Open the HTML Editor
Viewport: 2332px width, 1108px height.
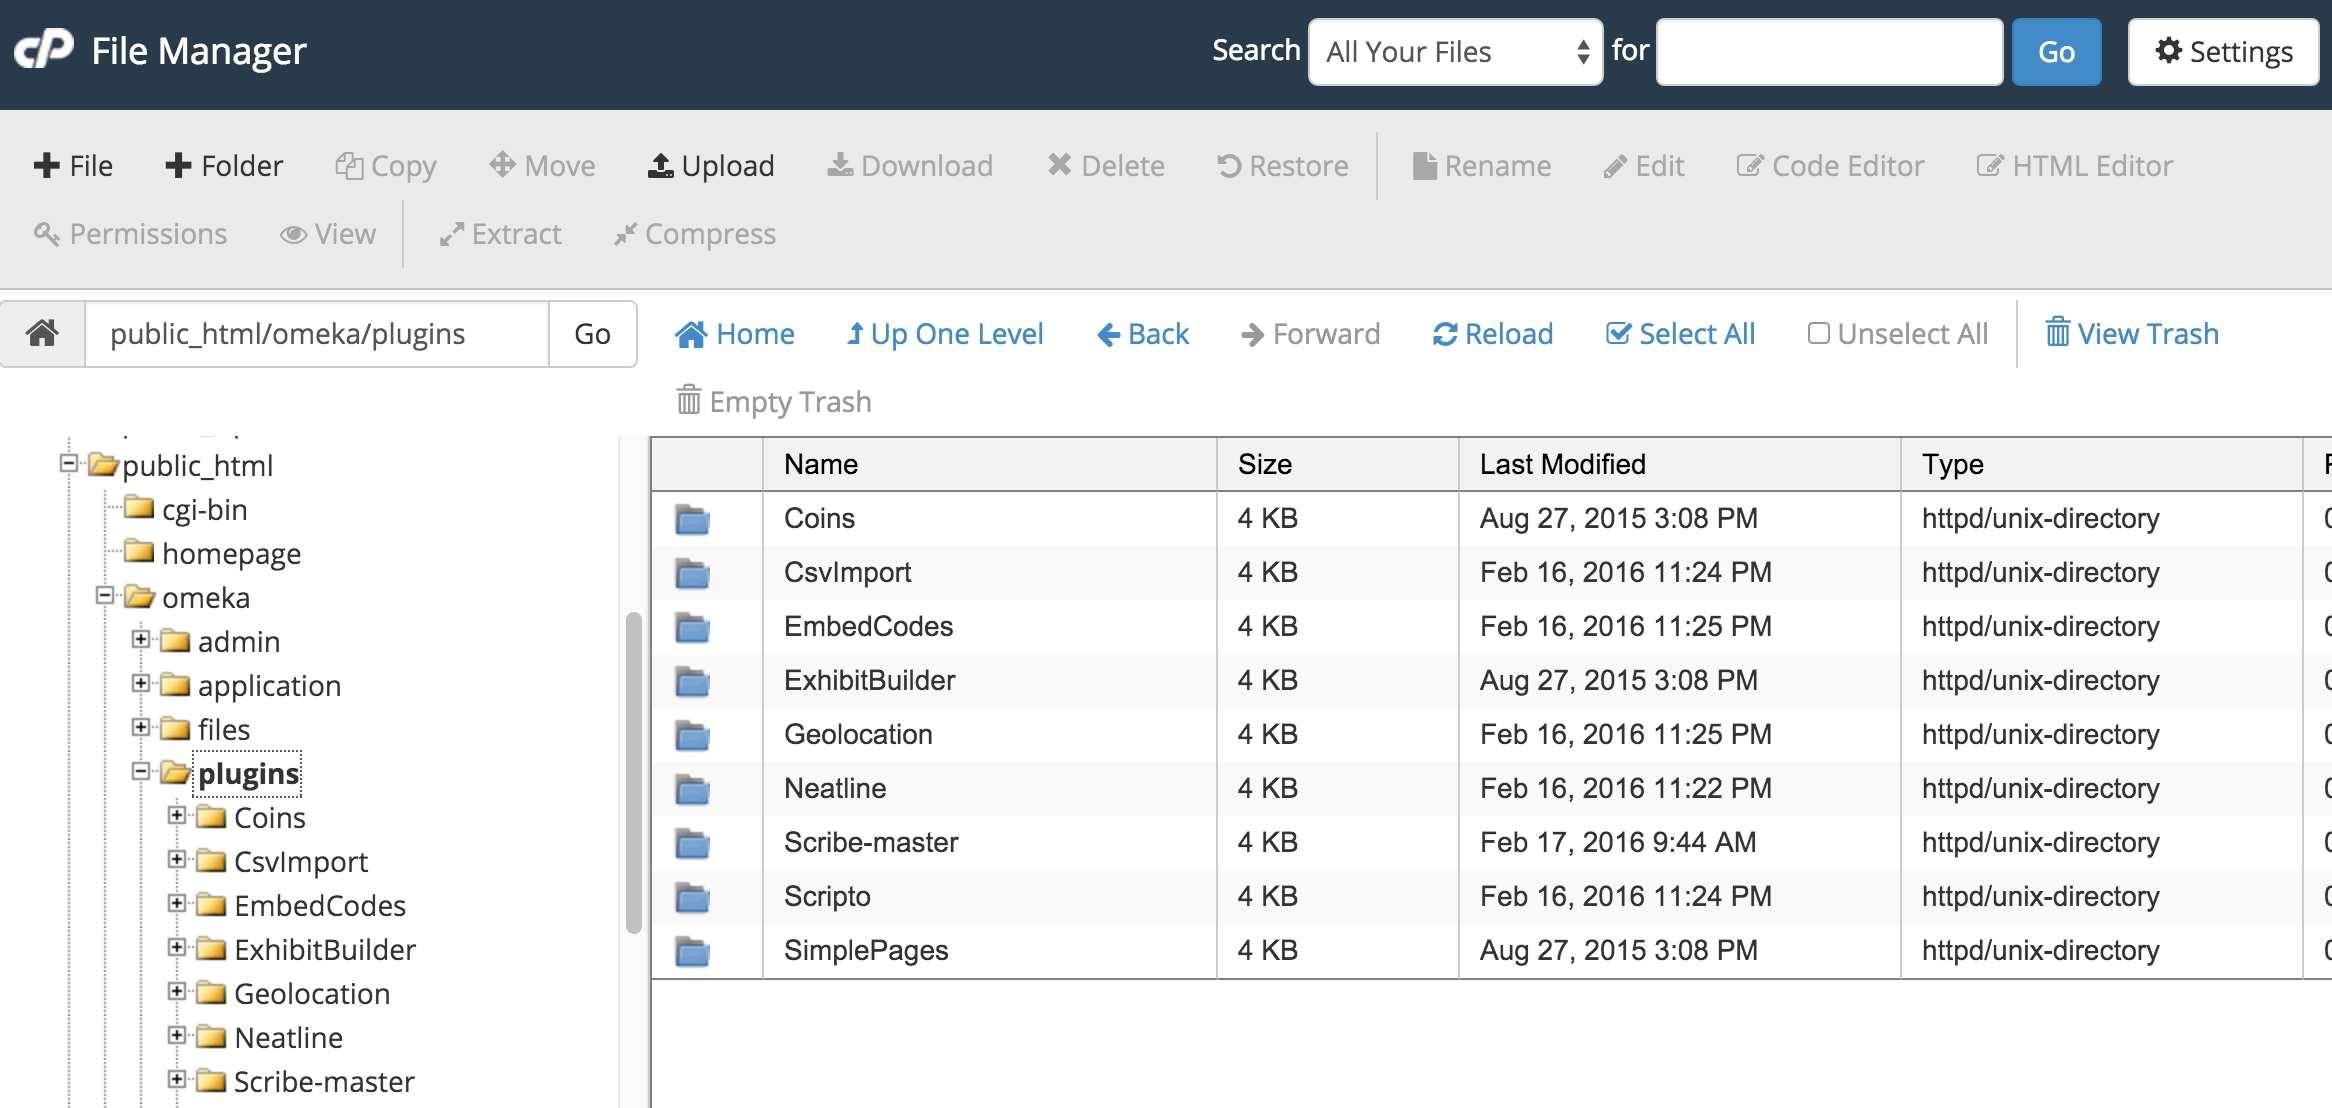[2075, 166]
